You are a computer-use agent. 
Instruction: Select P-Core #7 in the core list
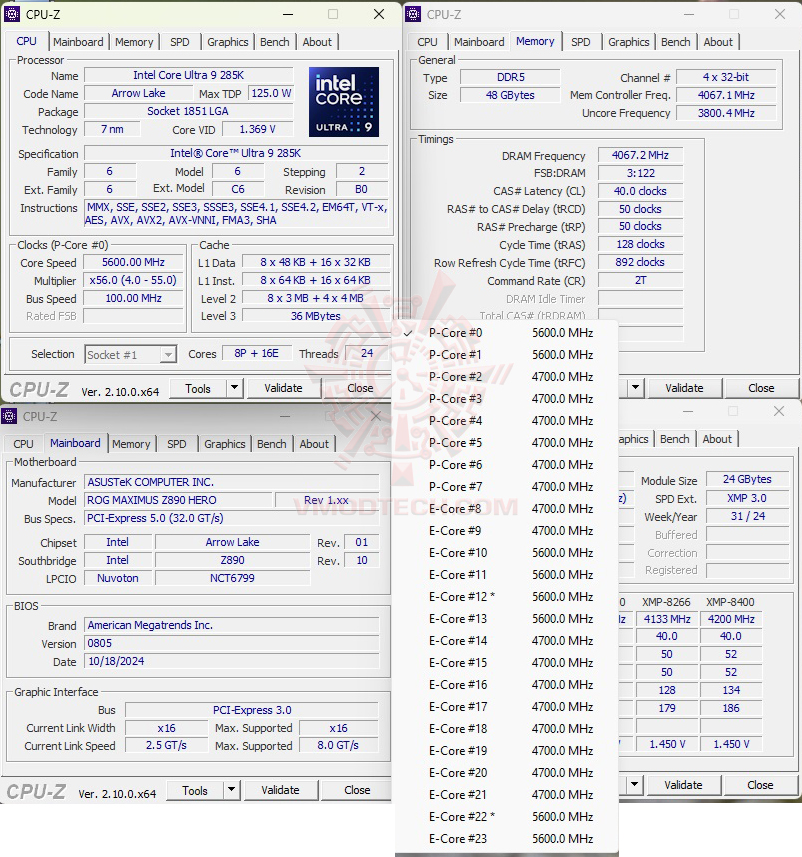tap(507, 486)
